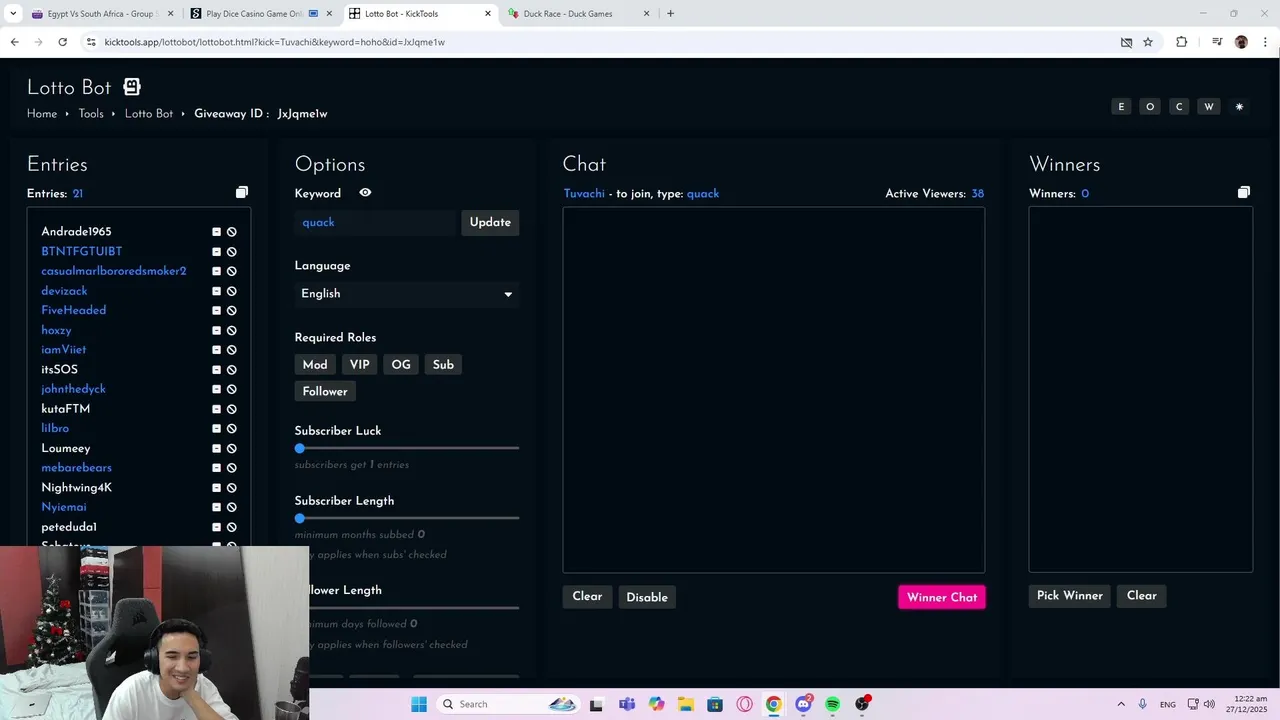Viewport: 1280px width, 720px height.
Task: Remove the kutaFTM entry with the minus icon
Action: [216, 409]
